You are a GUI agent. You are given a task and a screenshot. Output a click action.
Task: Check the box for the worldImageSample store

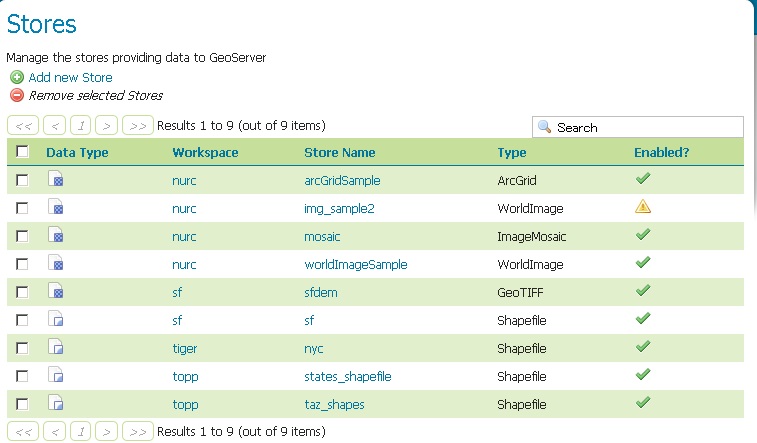(x=22, y=264)
